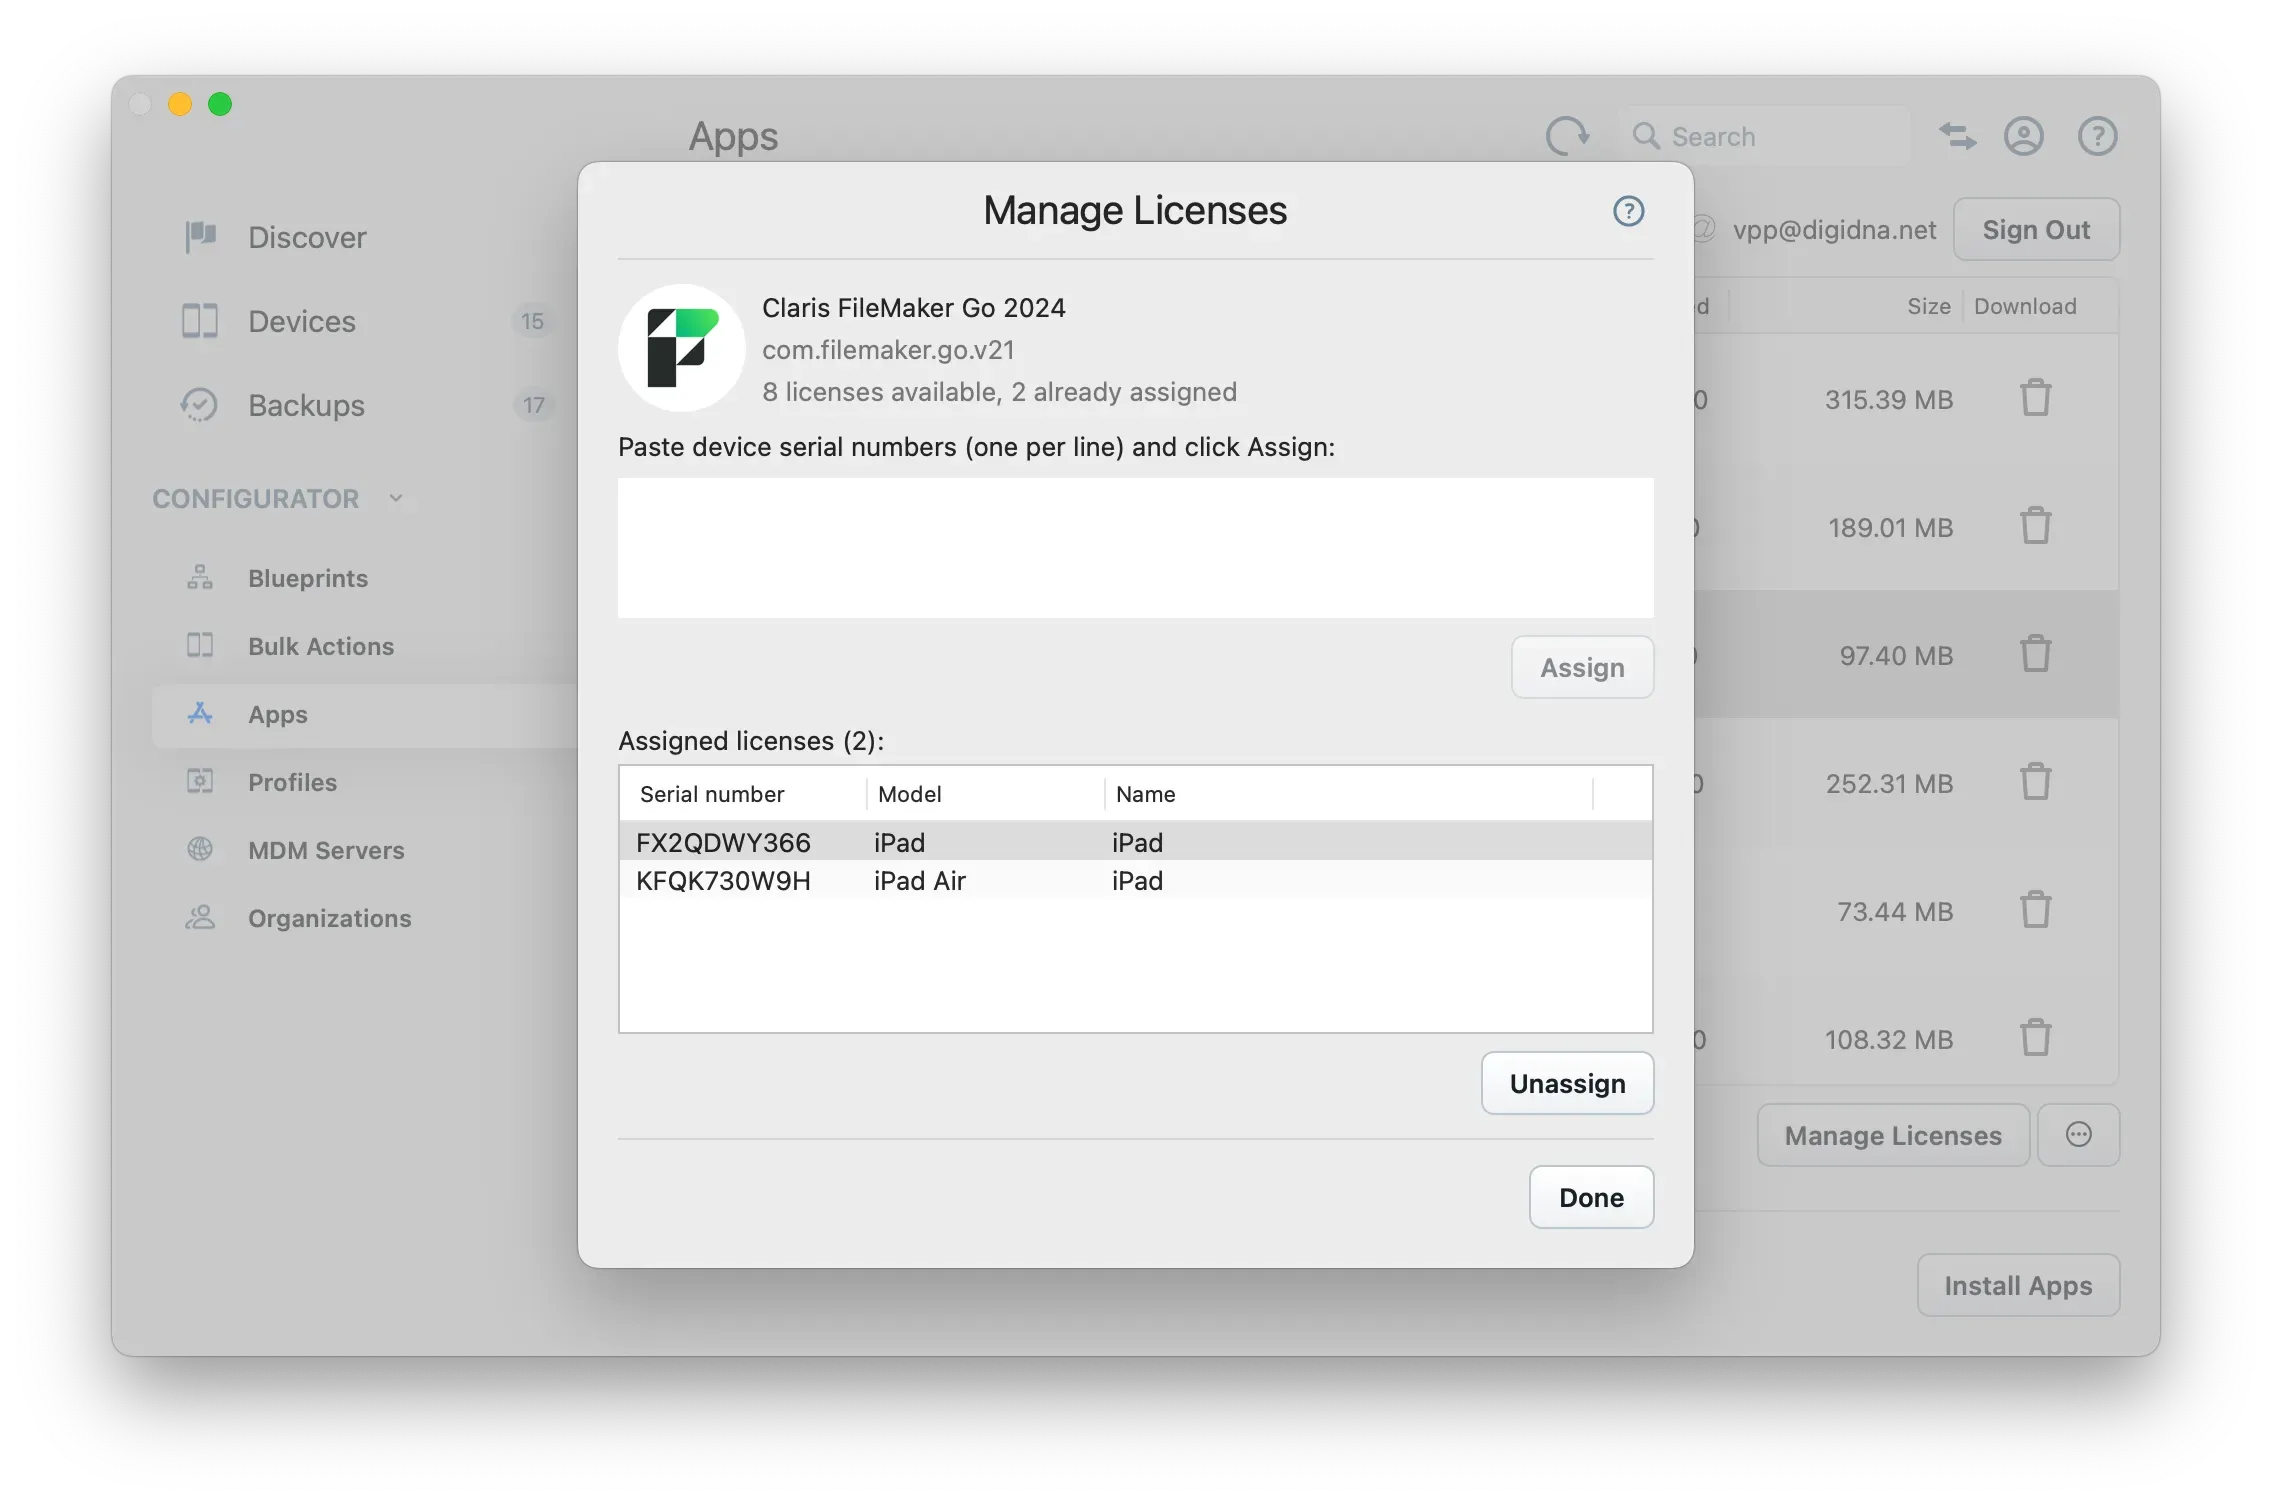Click the Claris FileMaker Go app icon
This screenshot has height=1504, width=2272.
click(681, 347)
